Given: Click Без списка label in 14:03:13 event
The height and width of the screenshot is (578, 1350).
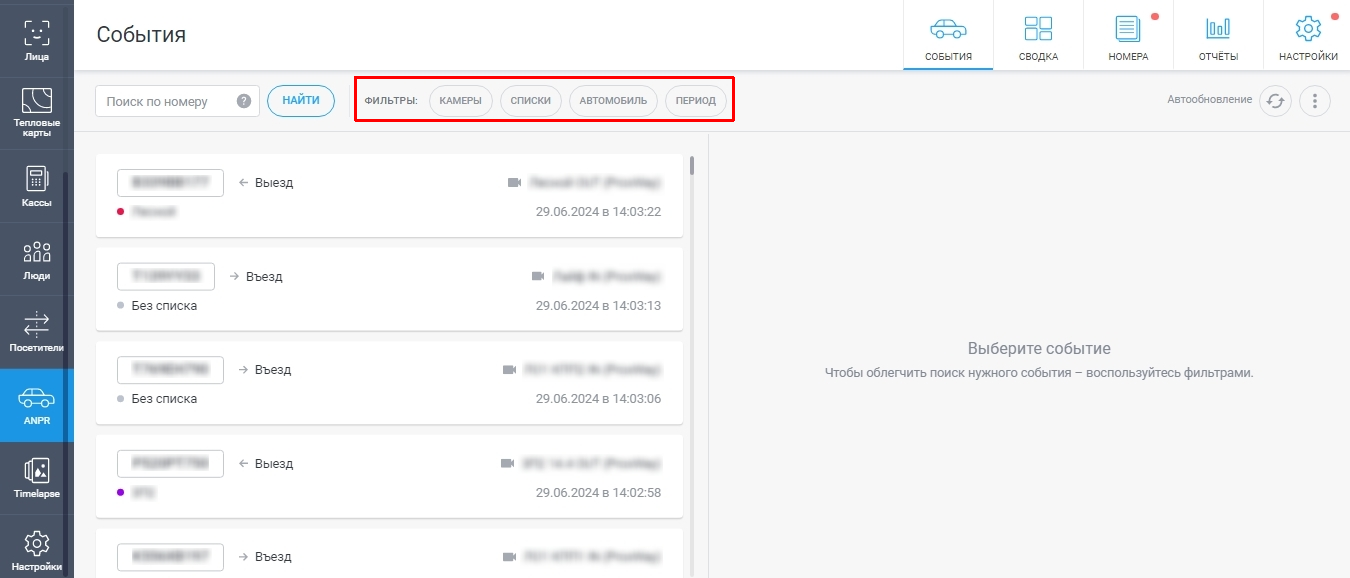Looking at the screenshot, I should coord(164,306).
